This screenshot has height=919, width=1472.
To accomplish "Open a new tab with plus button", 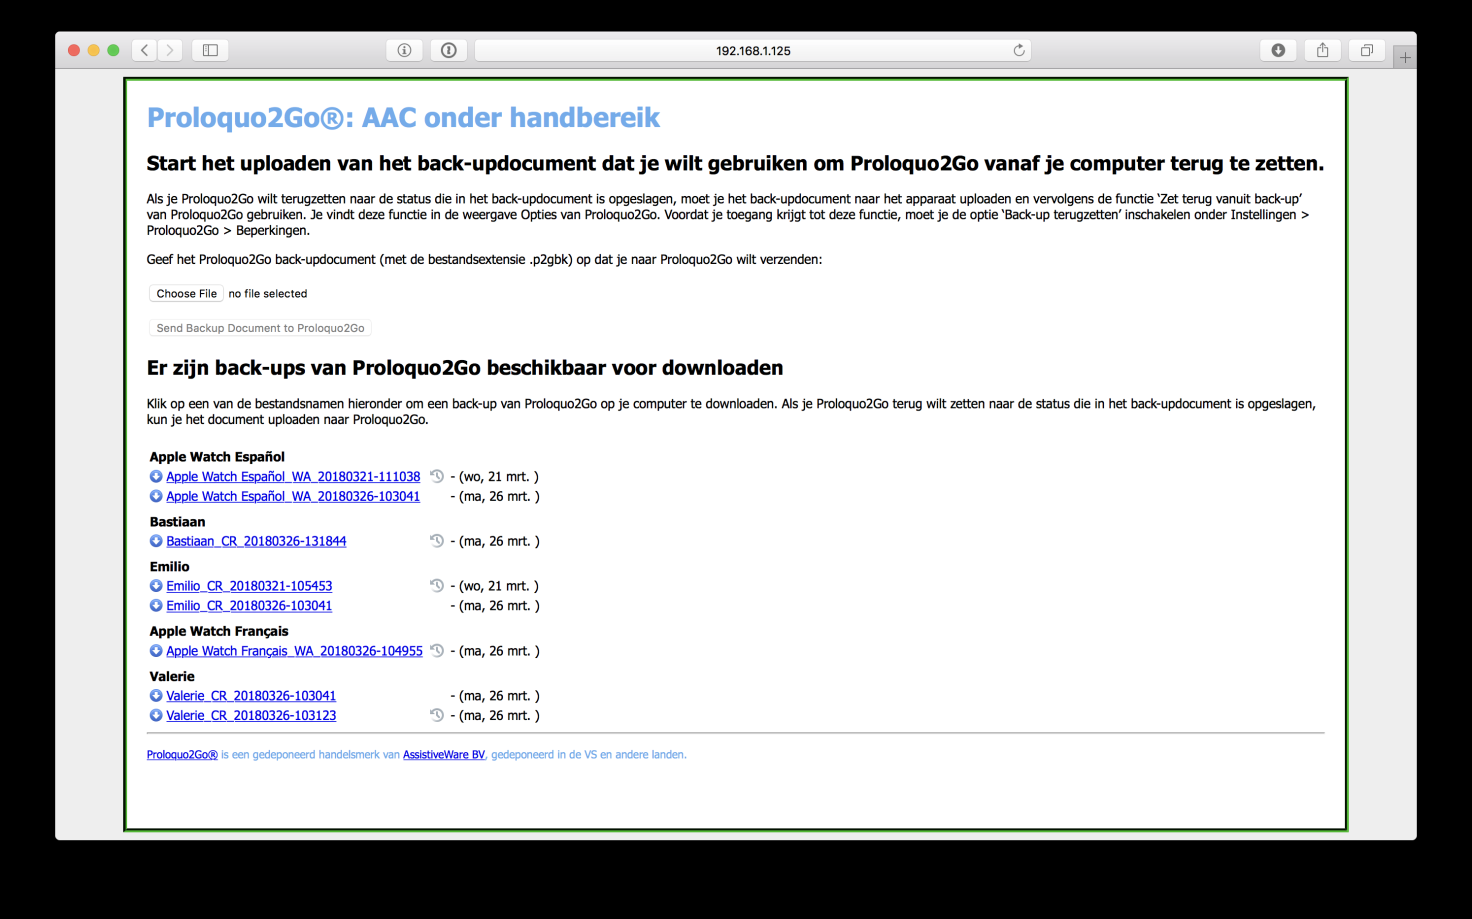I will point(1405,58).
